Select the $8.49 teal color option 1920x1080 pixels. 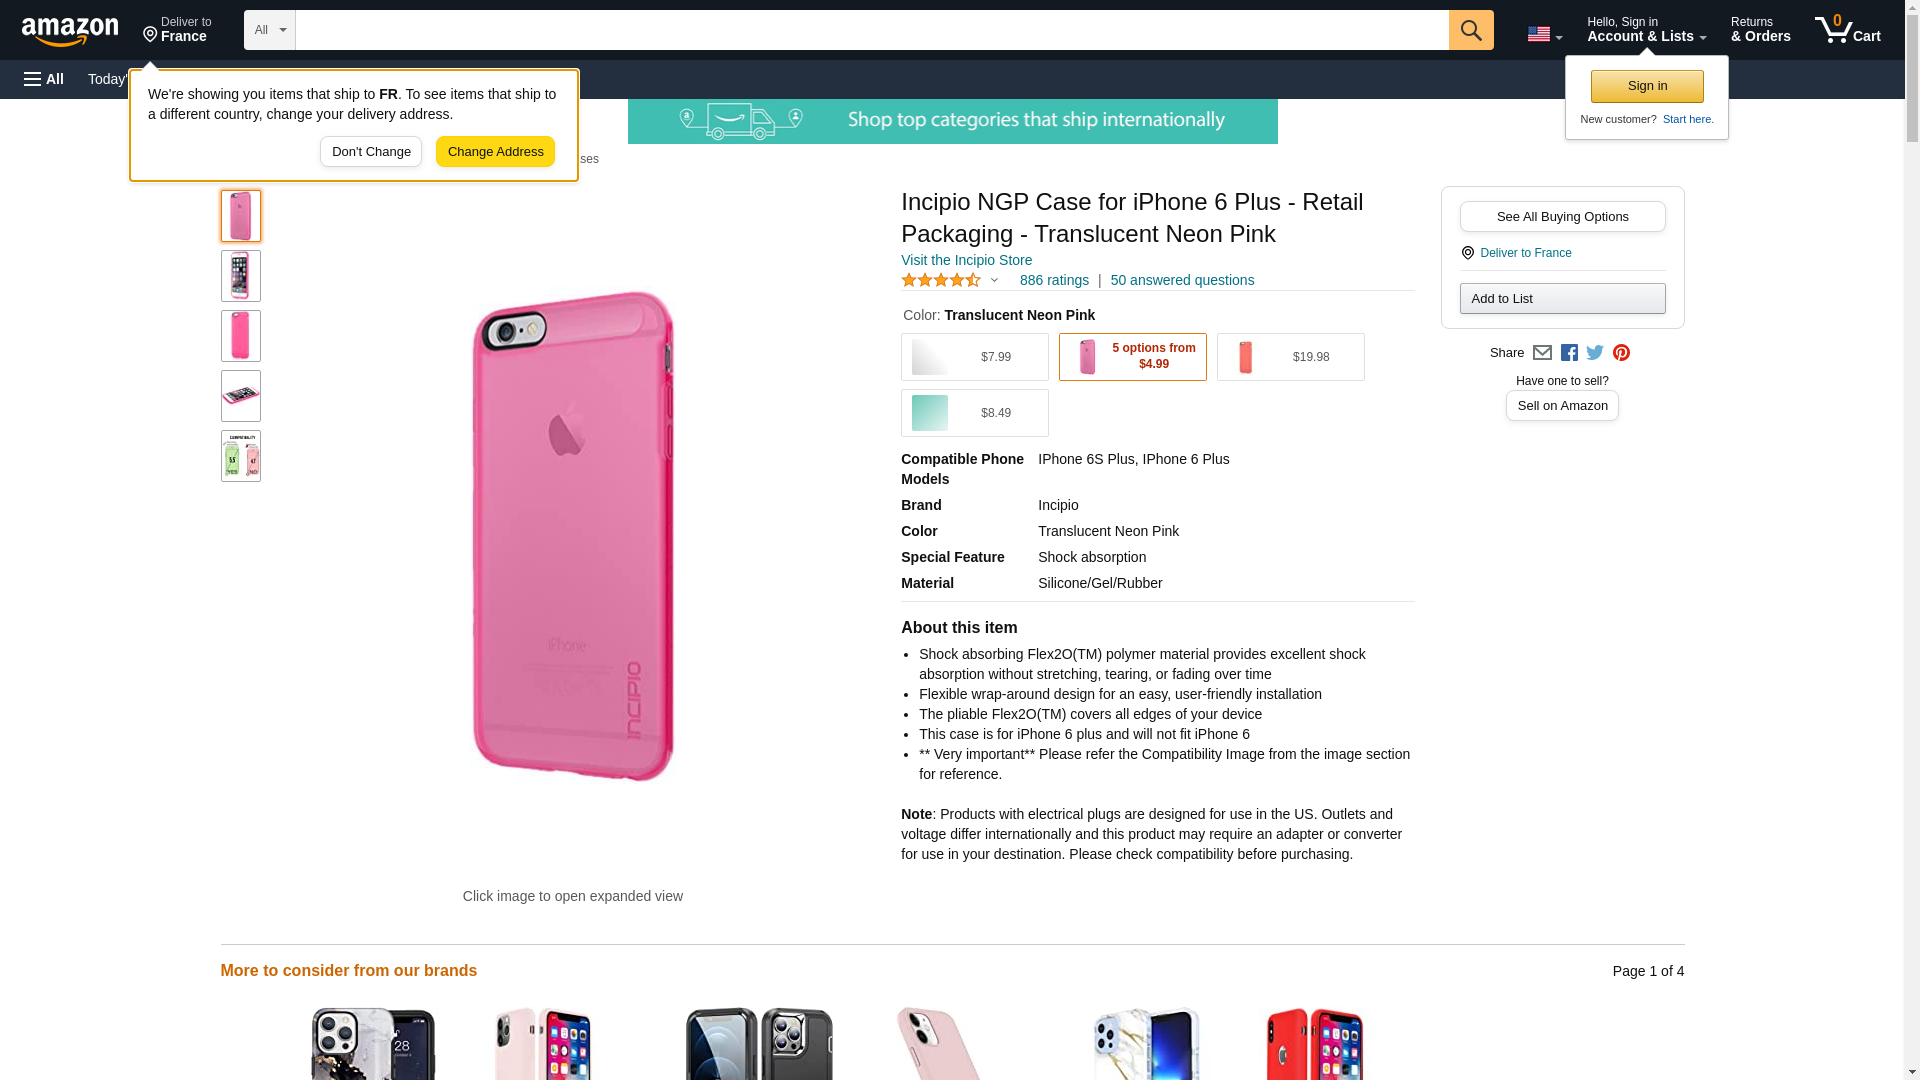click(x=975, y=413)
